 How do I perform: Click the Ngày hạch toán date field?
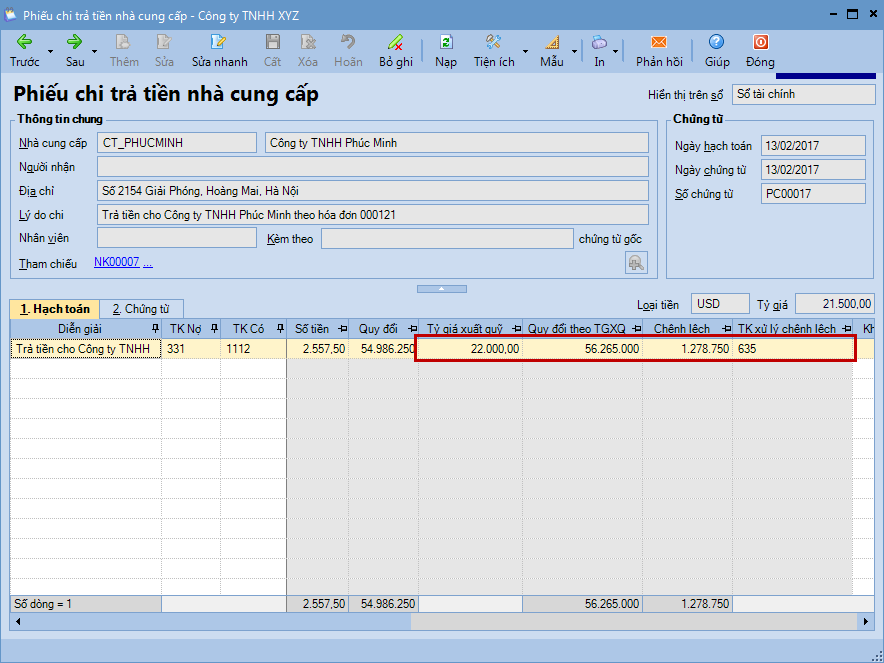pyautogui.click(x=813, y=145)
